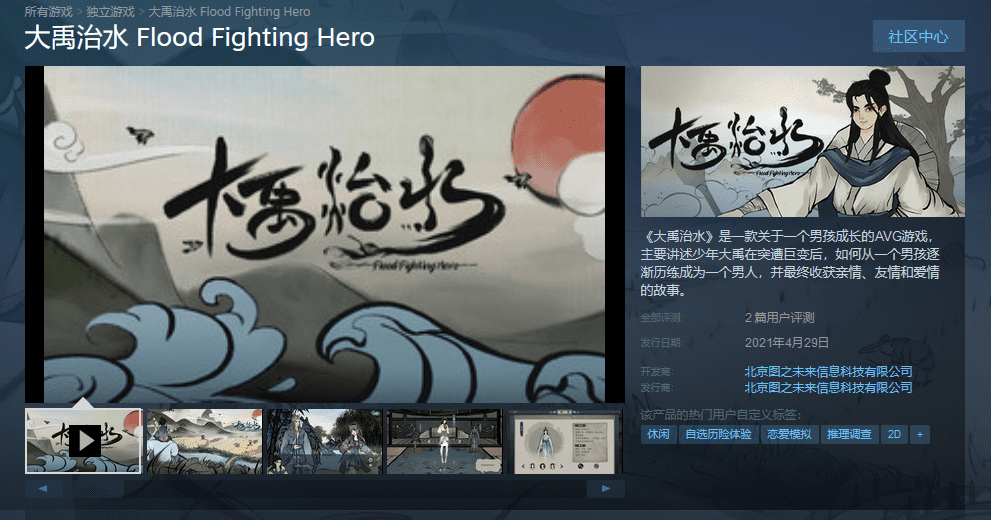Image resolution: width=991 pixels, height=520 pixels.
Task: Select the 推理调查 tag
Action: 849,435
